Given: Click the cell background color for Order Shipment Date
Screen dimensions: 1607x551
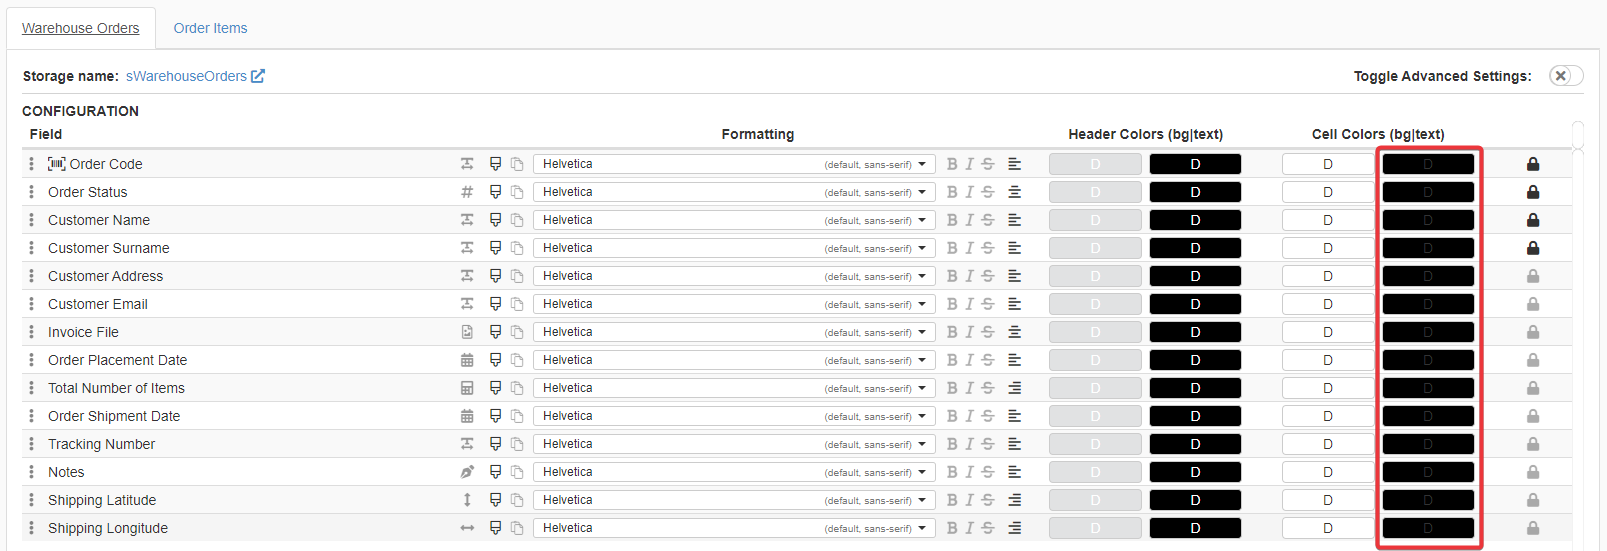Looking at the screenshot, I should (1327, 416).
